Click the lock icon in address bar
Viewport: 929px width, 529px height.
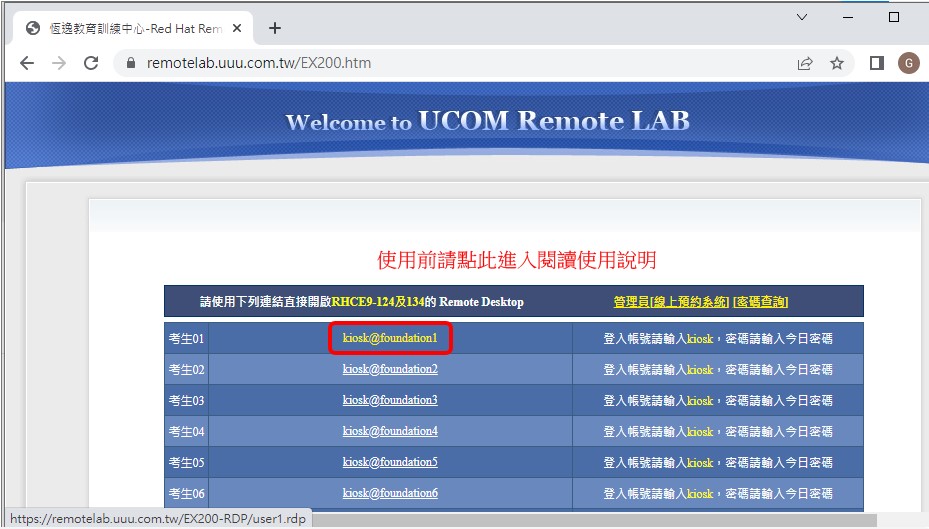[131, 63]
